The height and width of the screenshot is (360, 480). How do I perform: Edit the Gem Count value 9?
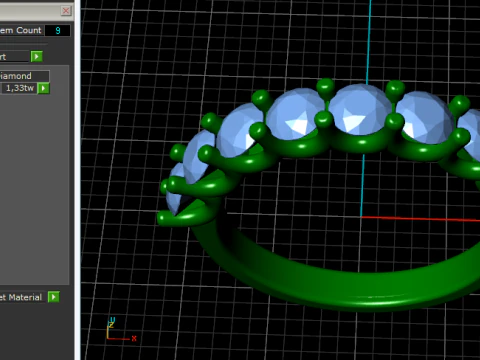pos(58,30)
